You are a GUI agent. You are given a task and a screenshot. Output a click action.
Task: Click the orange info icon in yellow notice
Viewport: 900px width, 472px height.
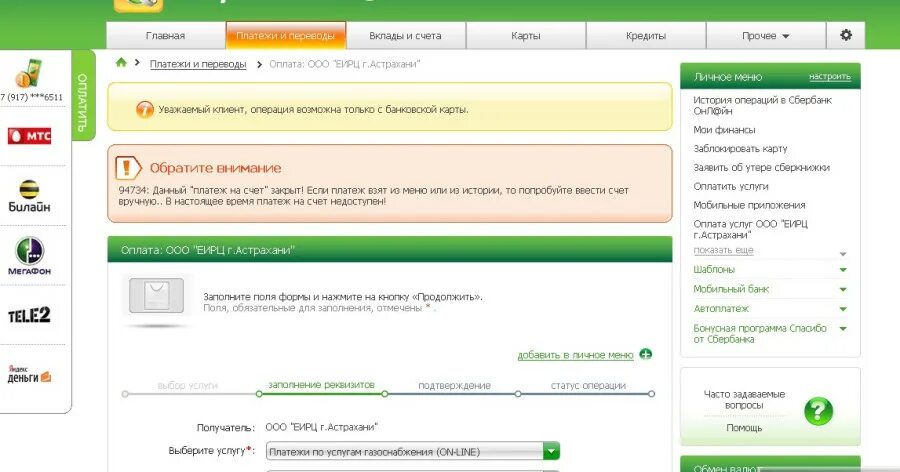(x=145, y=109)
